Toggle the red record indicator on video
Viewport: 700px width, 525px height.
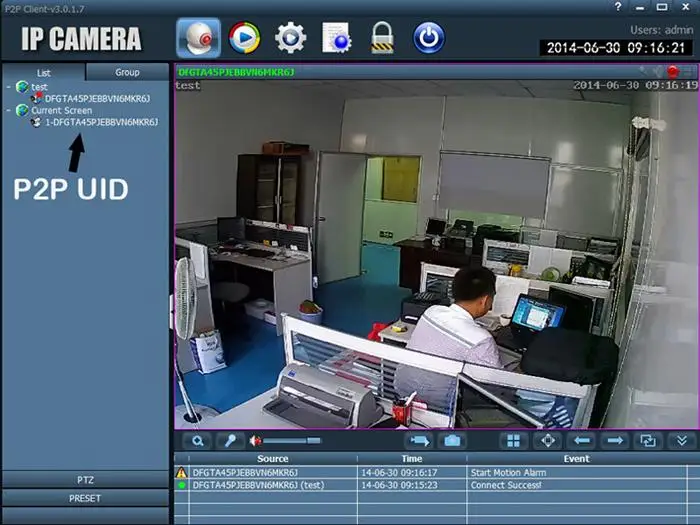click(672, 72)
